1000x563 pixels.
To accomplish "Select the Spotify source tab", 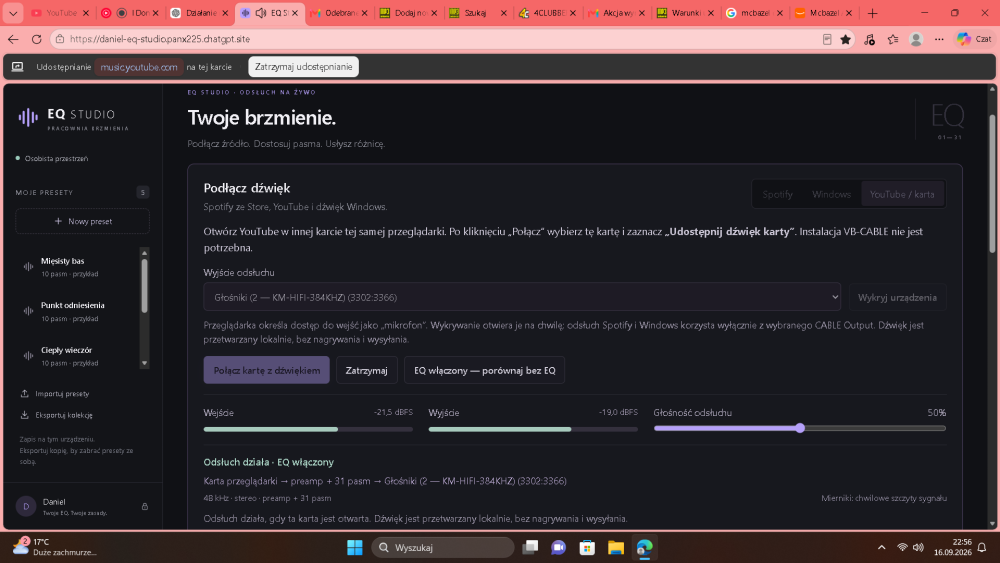I will (x=777, y=194).
